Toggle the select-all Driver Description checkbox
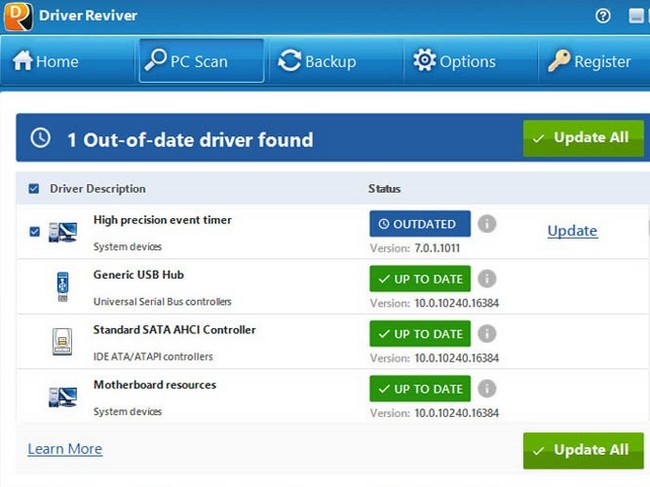 [x=34, y=189]
